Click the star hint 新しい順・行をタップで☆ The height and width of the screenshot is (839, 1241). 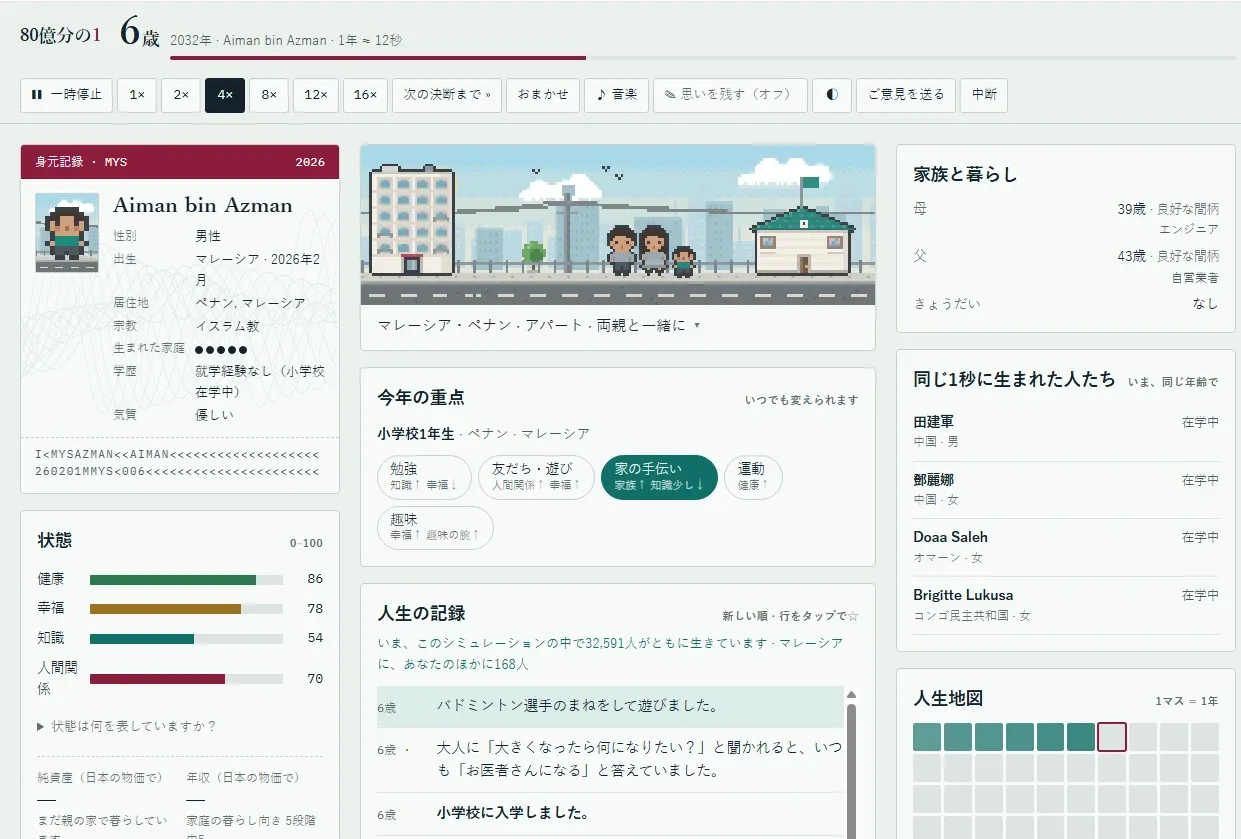coord(790,616)
